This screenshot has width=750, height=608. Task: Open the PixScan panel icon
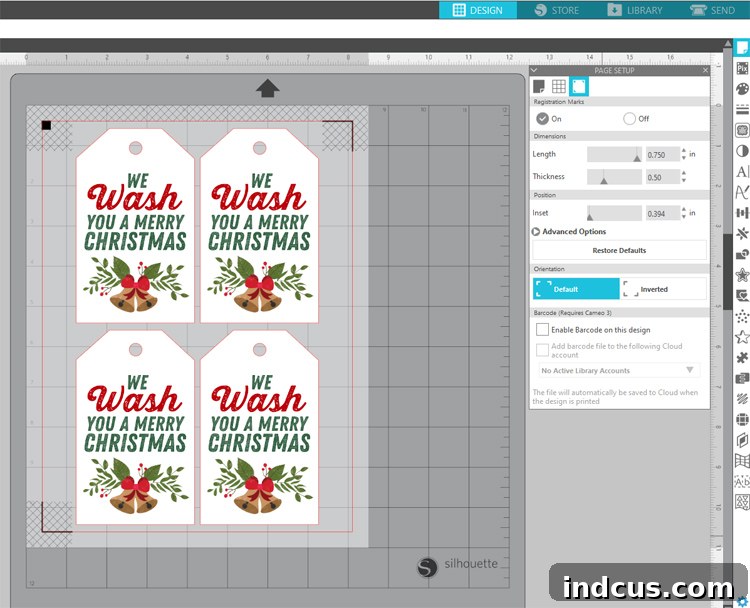click(x=742, y=68)
